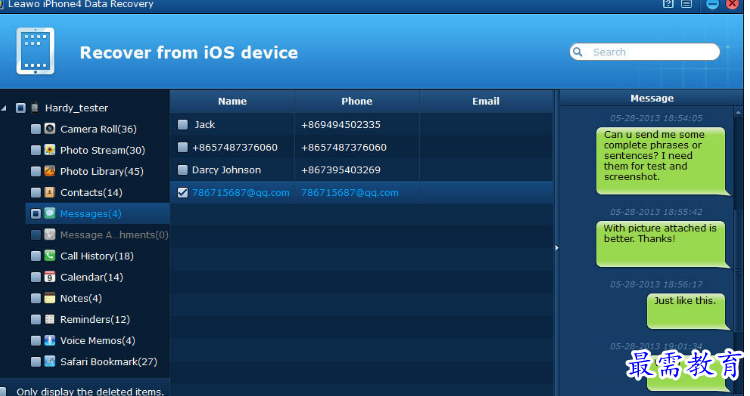Open Safari Bookmark(27) category
This screenshot has height=396, width=750.
pos(109,362)
